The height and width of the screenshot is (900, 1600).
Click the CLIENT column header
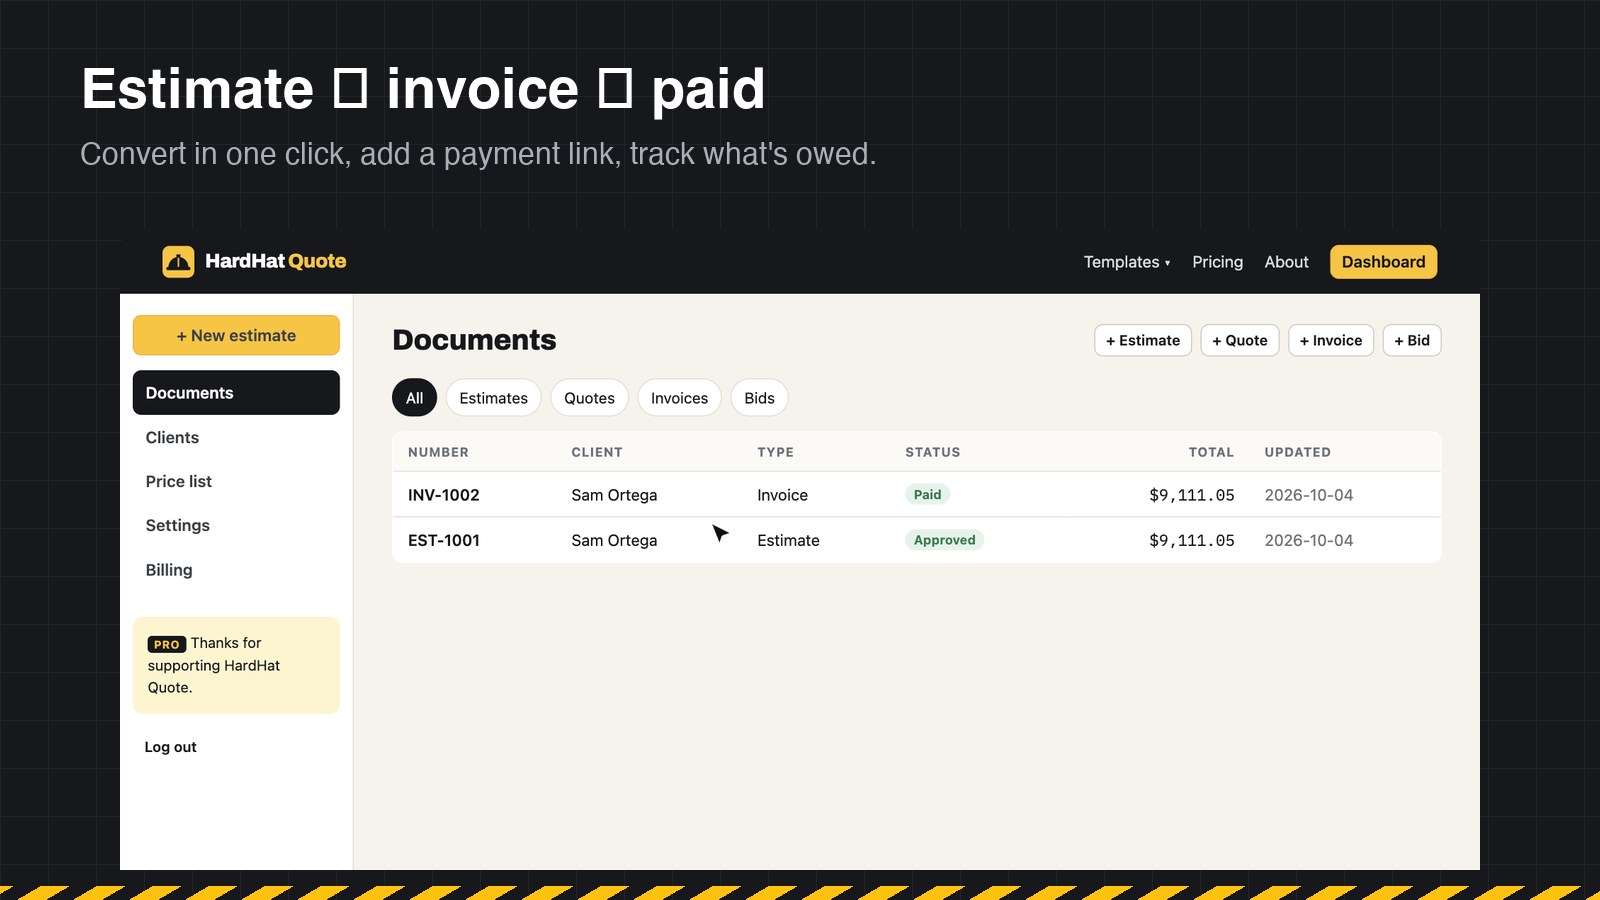(597, 452)
